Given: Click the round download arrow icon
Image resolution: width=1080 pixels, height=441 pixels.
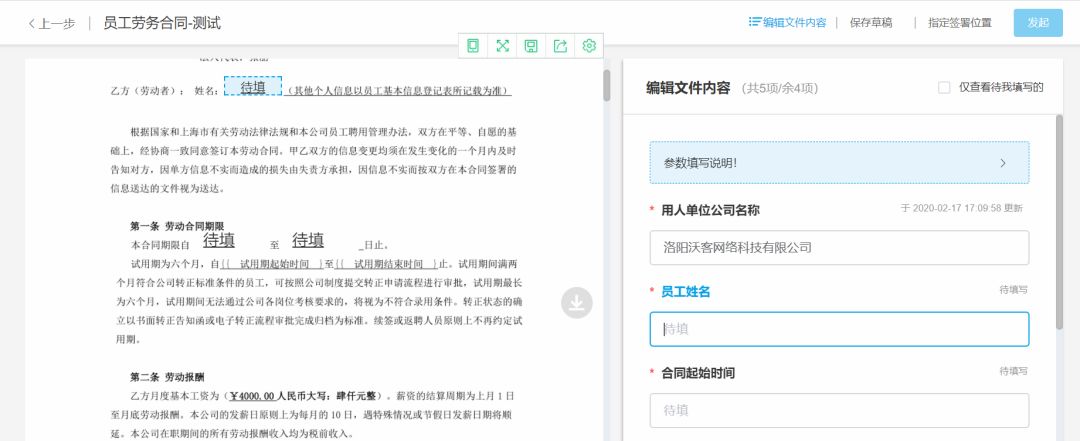Looking at the screenshot, I should click(x=576, y=303).
